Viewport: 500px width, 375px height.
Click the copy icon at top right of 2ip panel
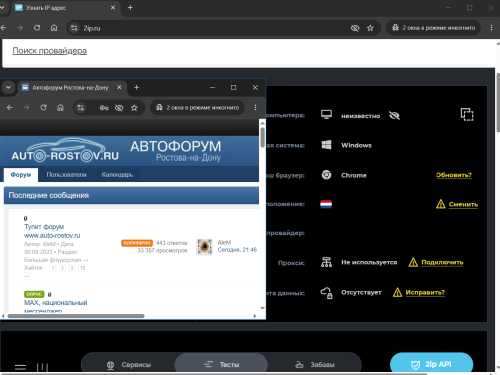[467, 114]
